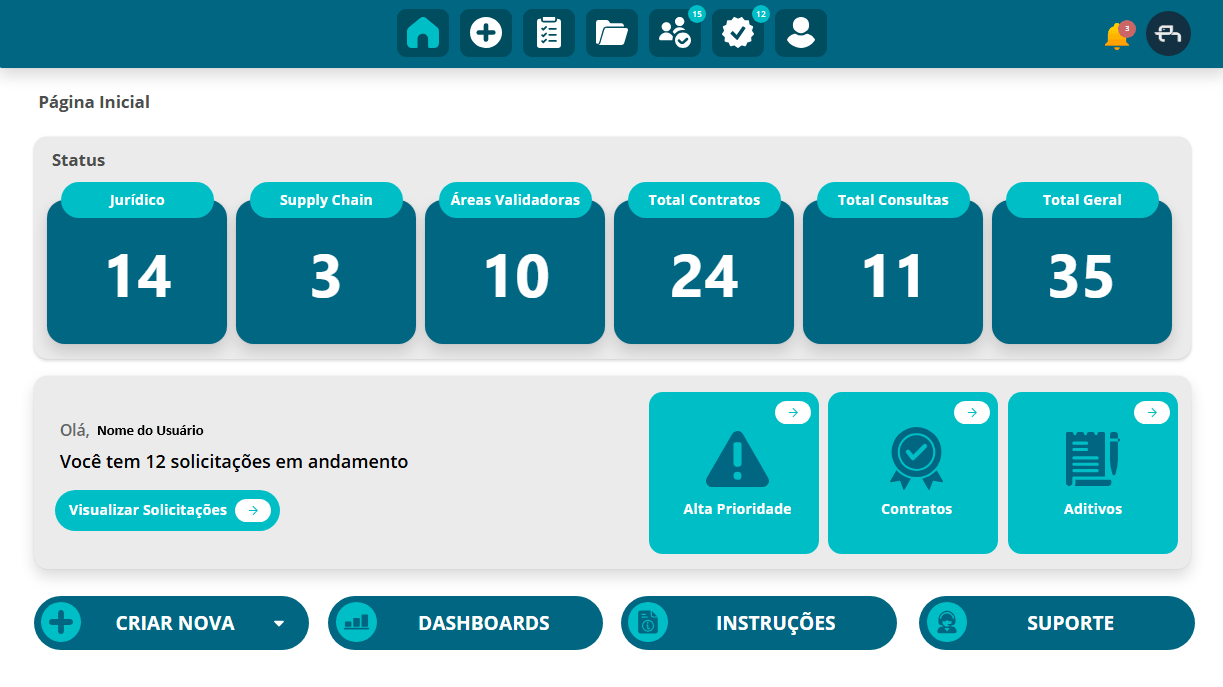This screenshot has height=687, width=1223.
Task: Click arrow on Contratos card
Action: click(972, 412)
